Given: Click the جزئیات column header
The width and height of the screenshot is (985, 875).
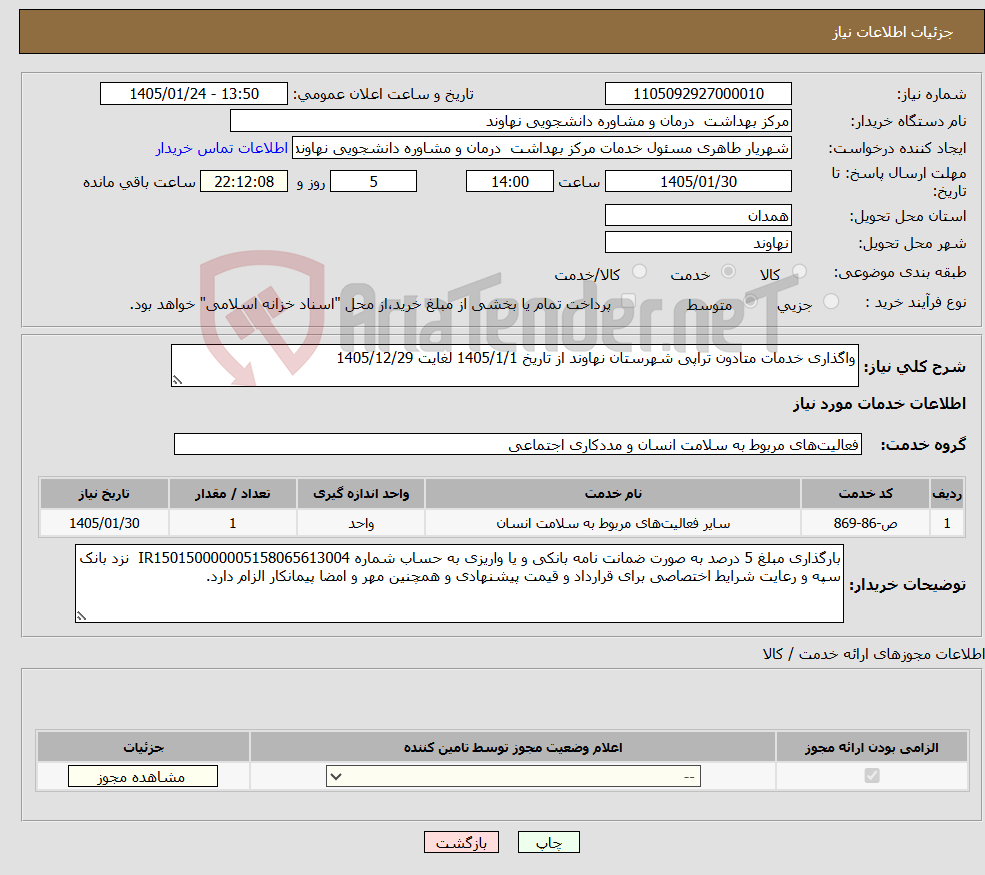Looking at the screenshot, I should [143, 747].
